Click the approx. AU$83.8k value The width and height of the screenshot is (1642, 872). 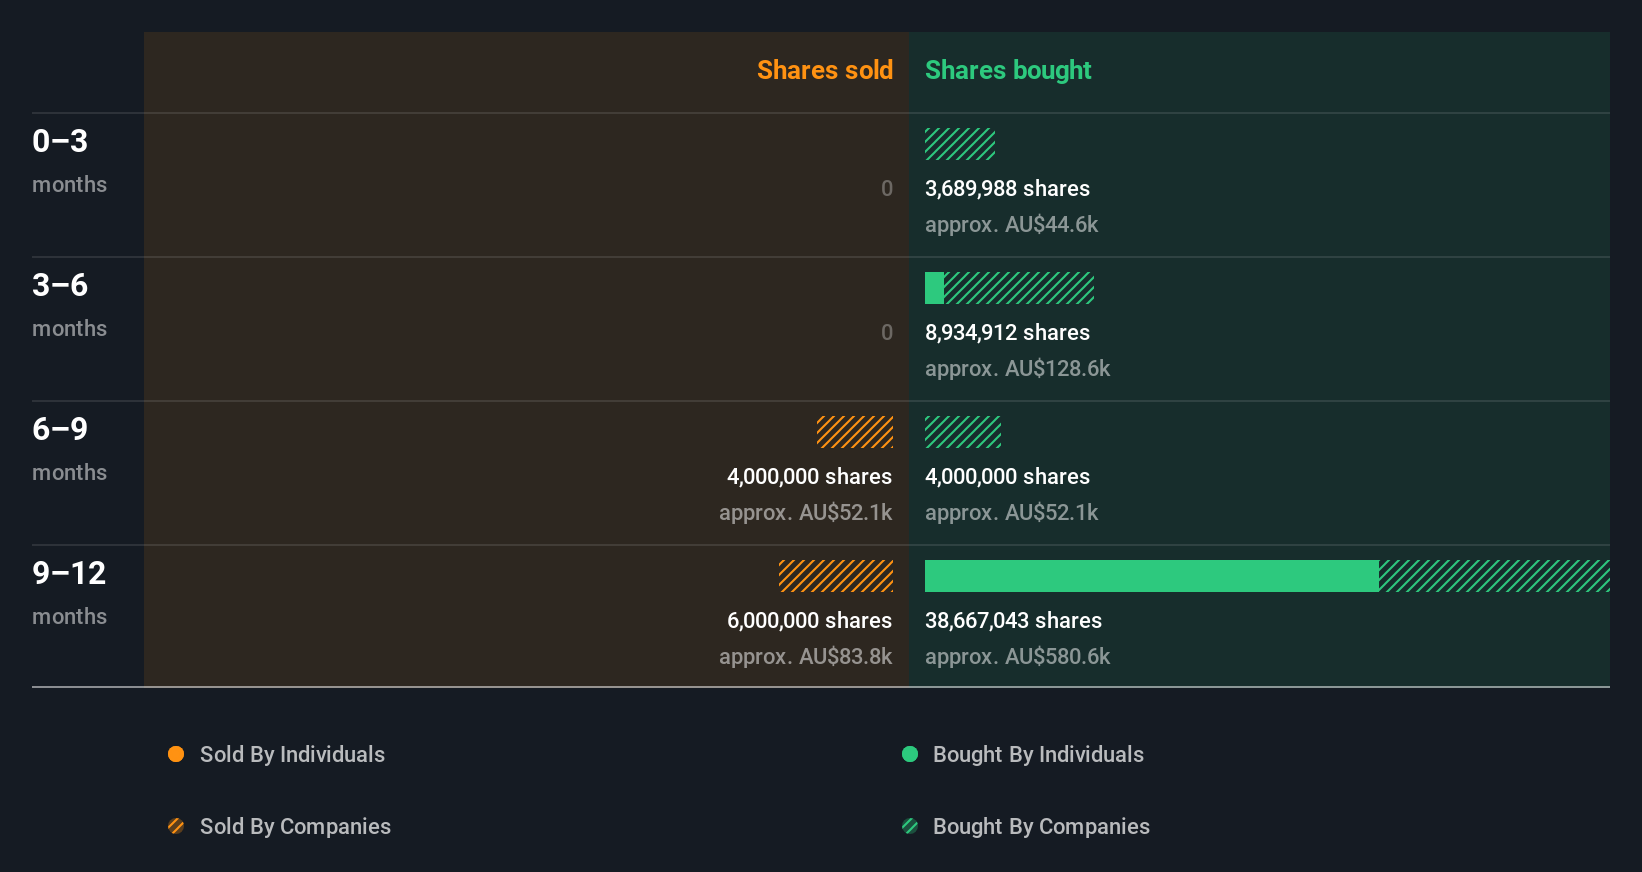pos(805,656)
